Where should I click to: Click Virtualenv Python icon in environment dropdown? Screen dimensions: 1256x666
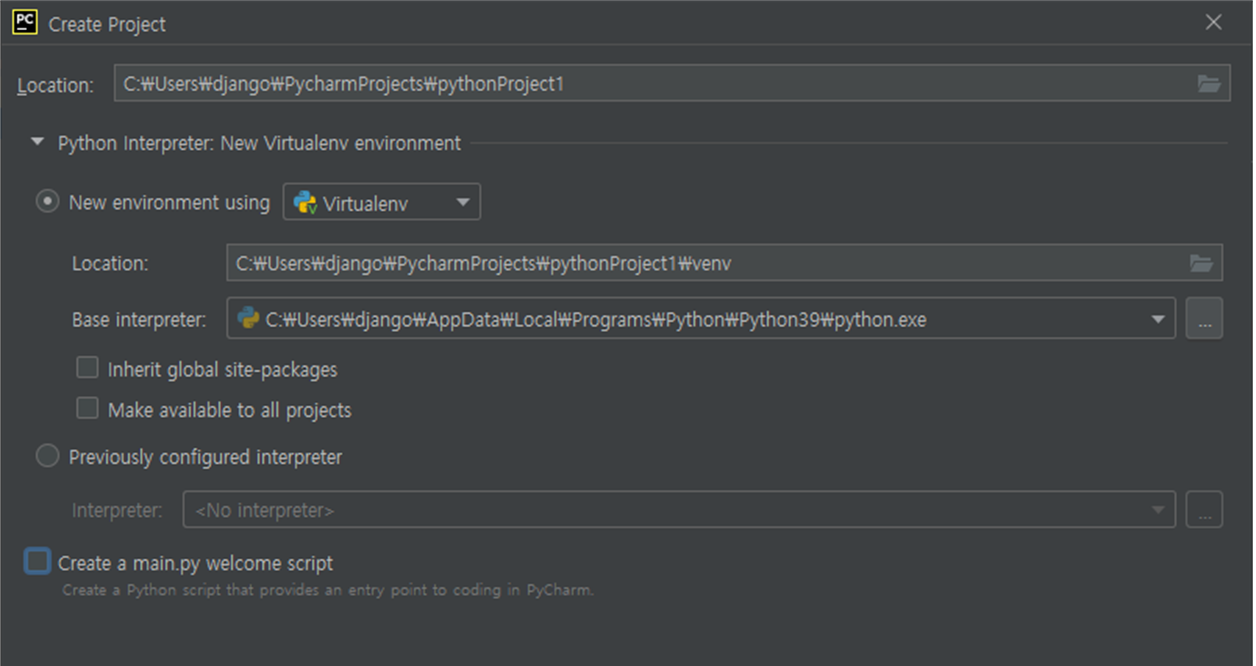tap(305, 202)
